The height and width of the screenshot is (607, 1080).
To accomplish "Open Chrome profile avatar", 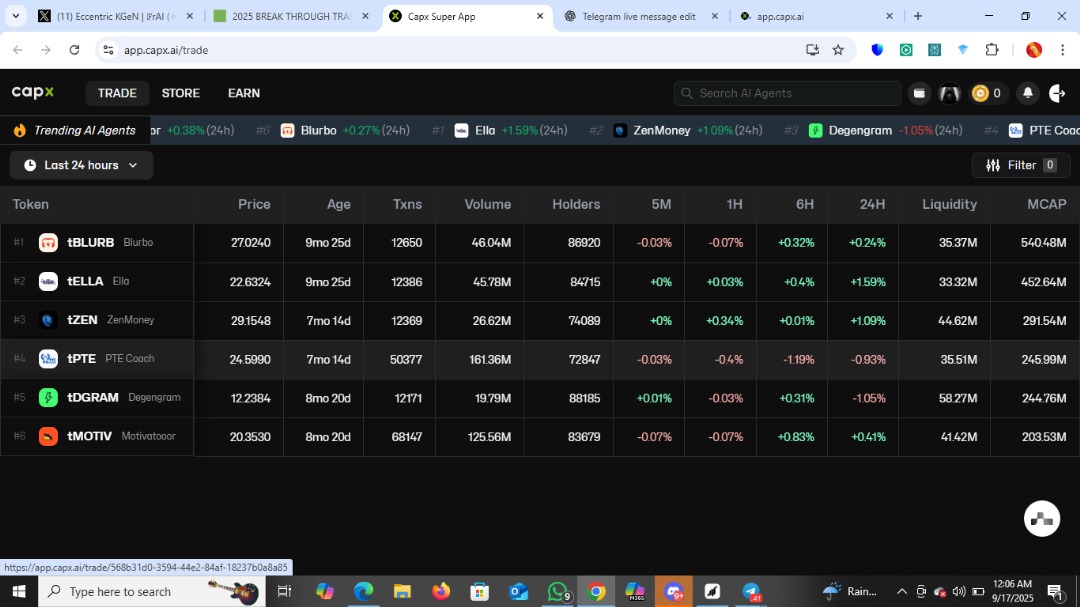I will click(x=1033, y=50).
